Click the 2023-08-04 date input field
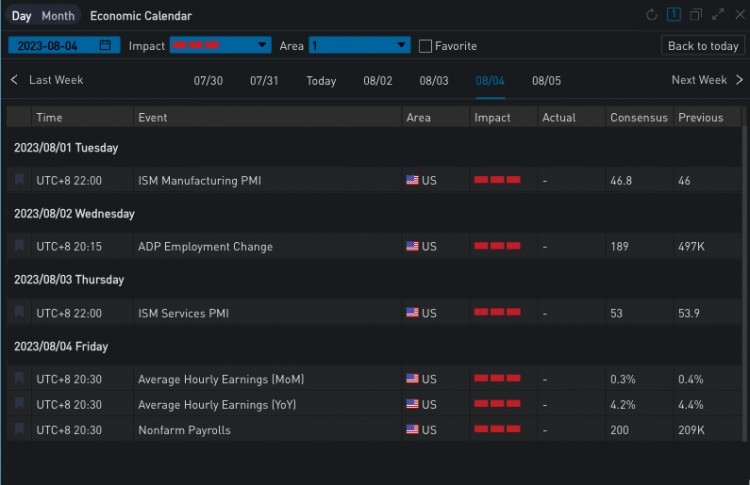The image size is (750, 485). 55,46
